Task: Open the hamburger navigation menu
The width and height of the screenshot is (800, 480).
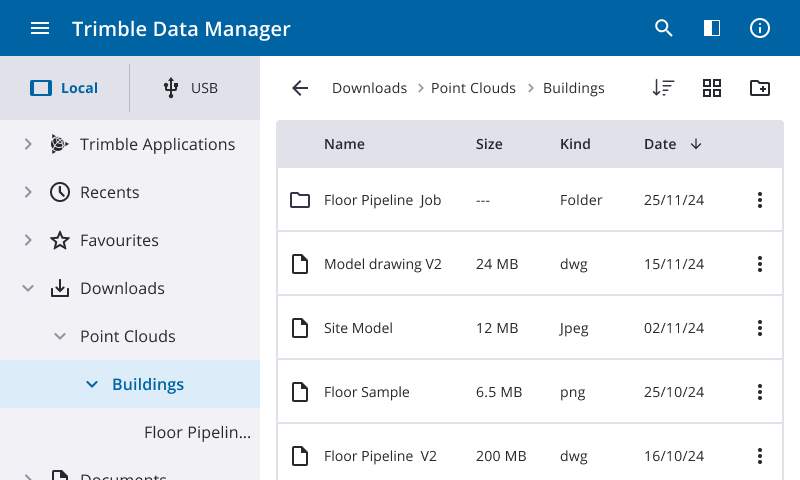Action: point(40,28)
